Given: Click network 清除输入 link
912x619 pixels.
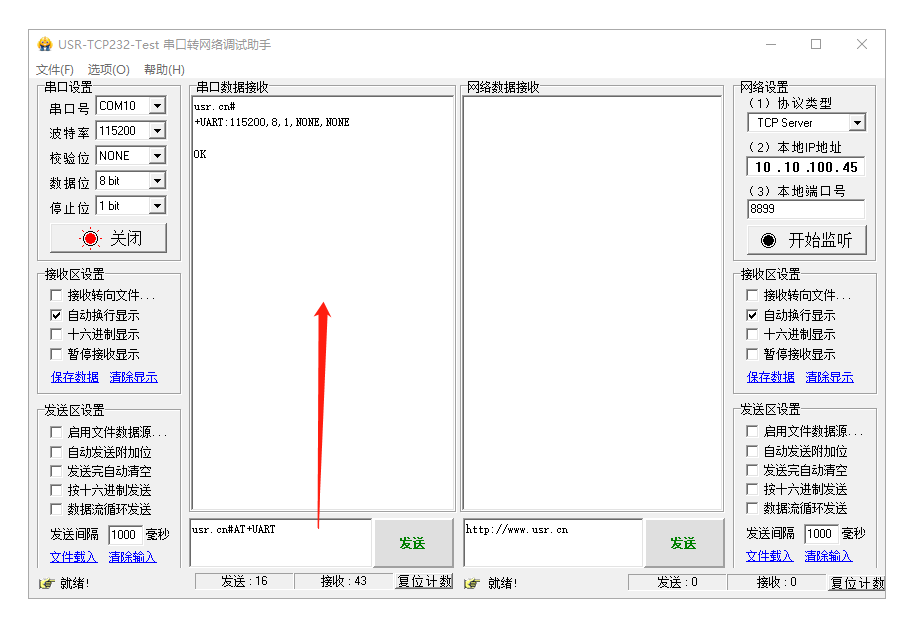Looking at the screenshot, I should click(828, 556).
